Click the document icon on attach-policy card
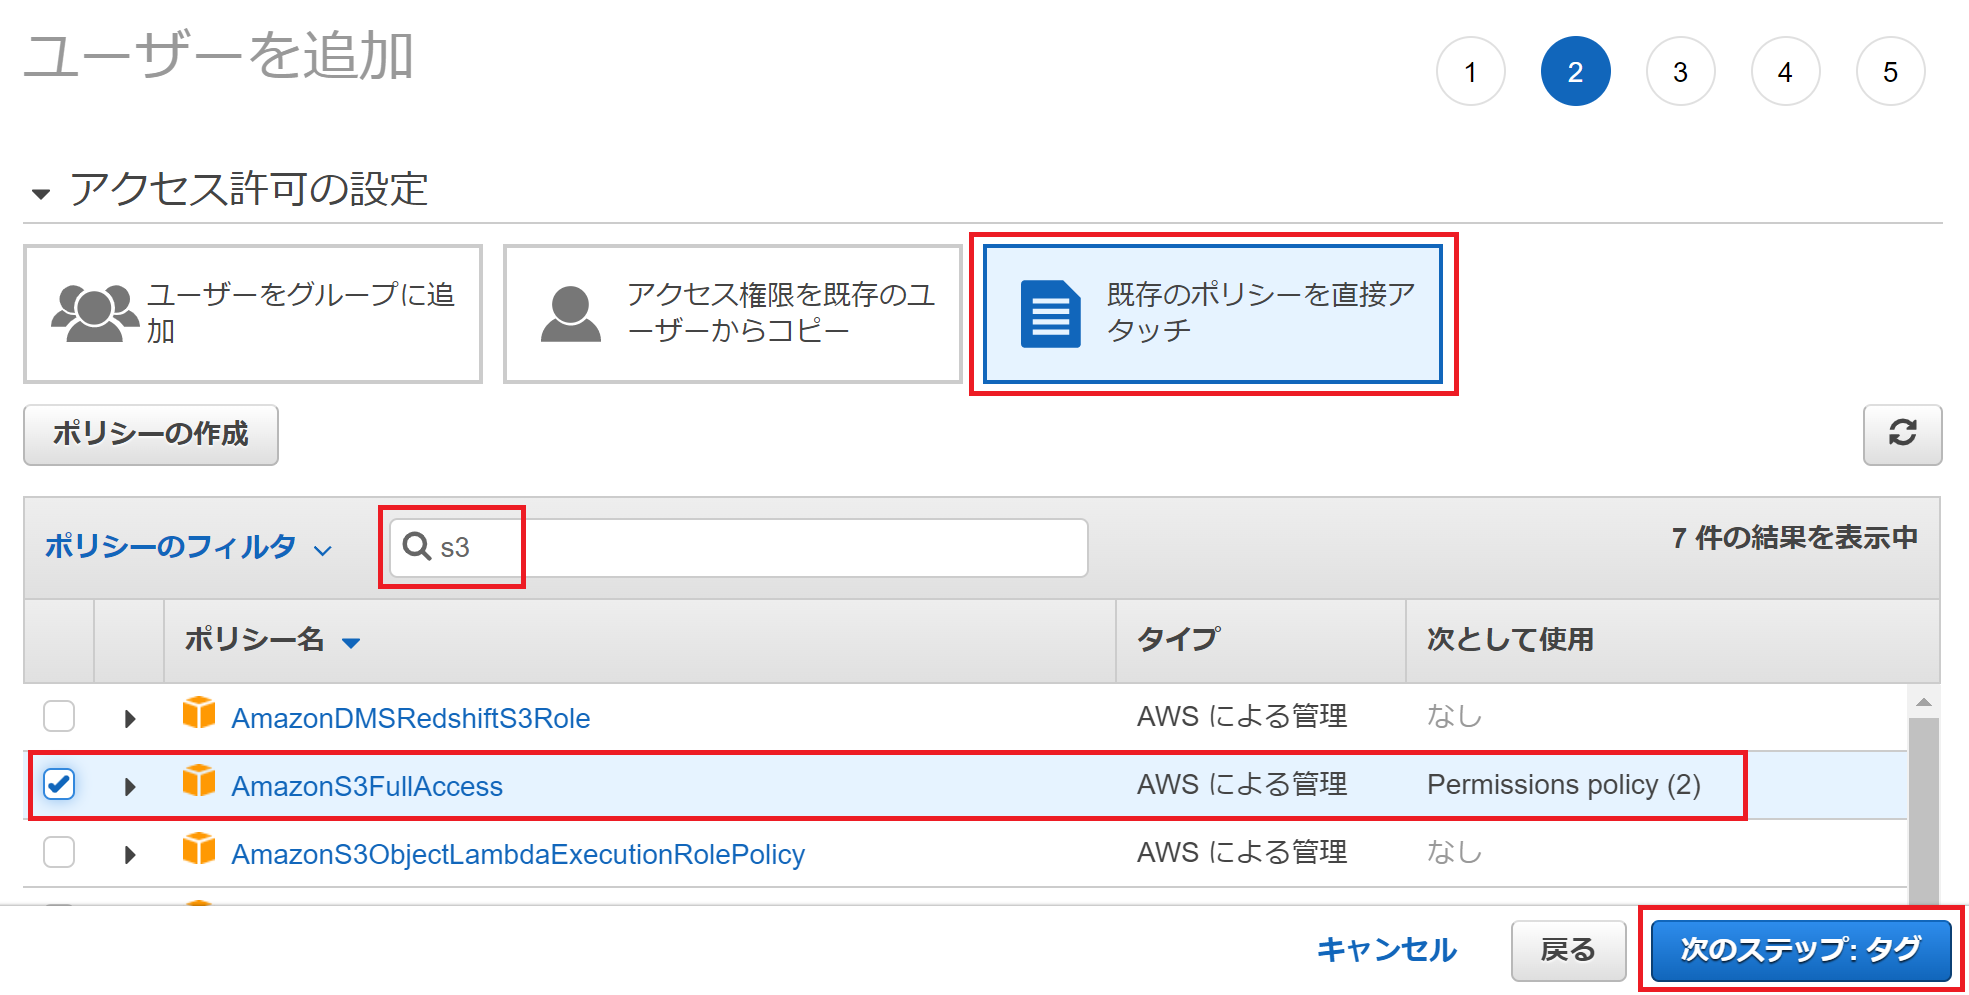 pyautogui.click(x=1050, y=314)
